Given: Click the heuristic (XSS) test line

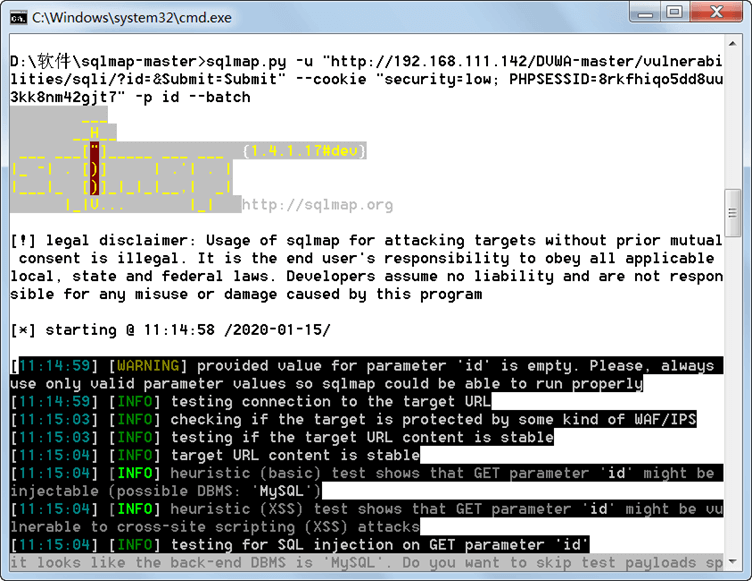Looking at the screenshot, I should 366,518.
